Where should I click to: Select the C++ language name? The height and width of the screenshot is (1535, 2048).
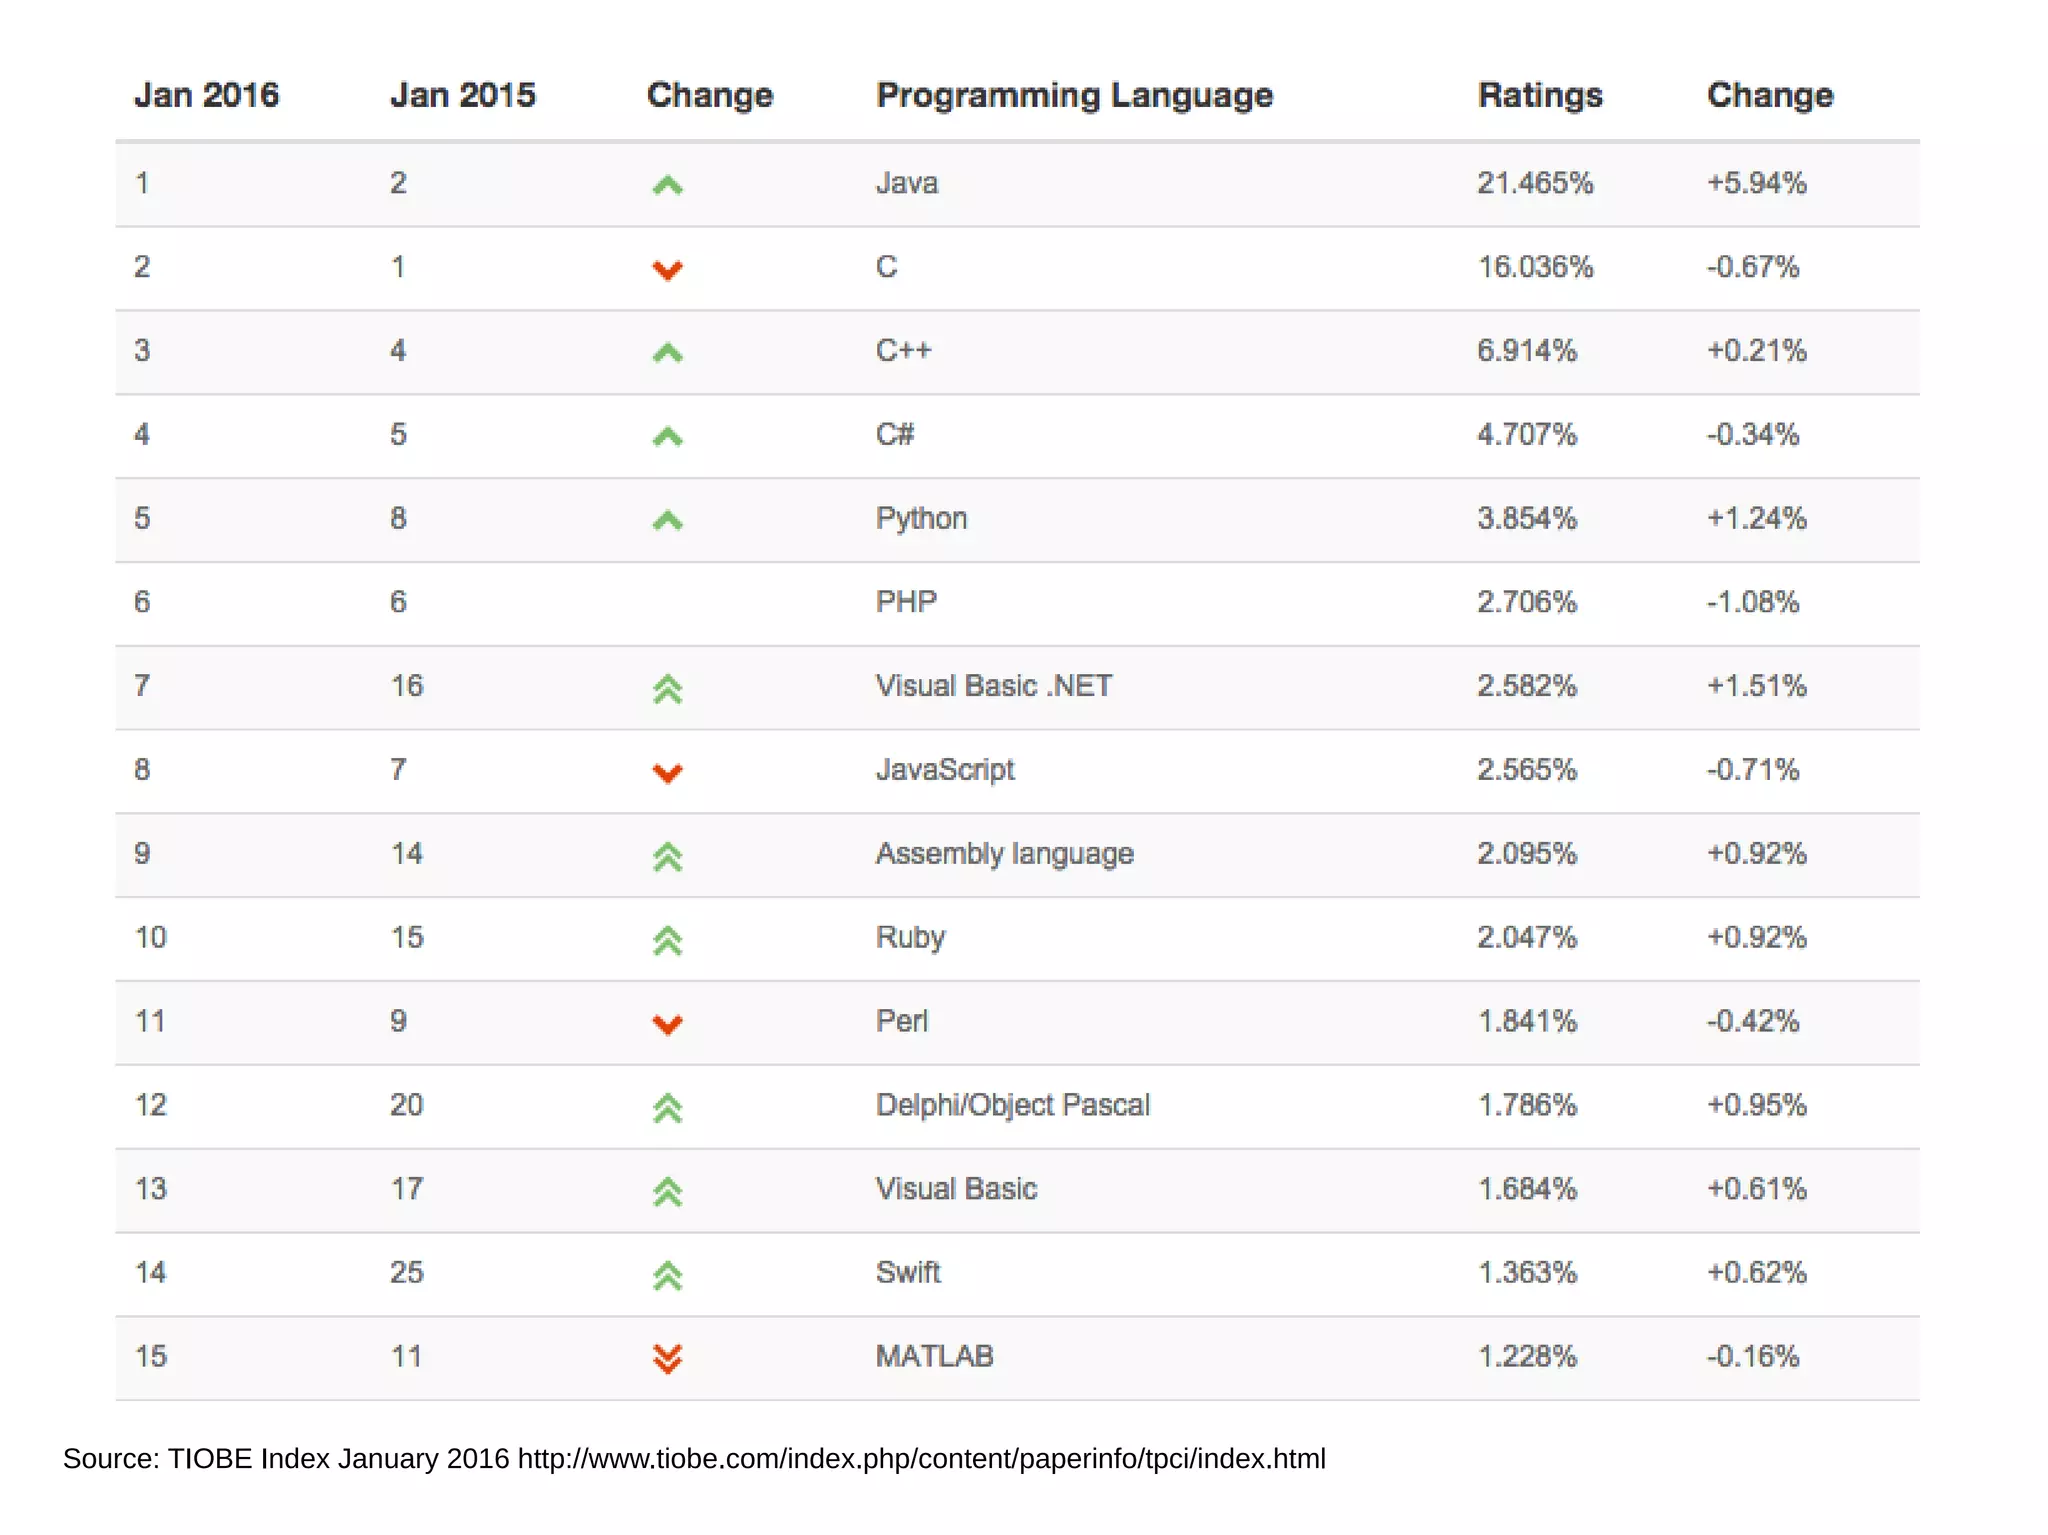point(904,350)
